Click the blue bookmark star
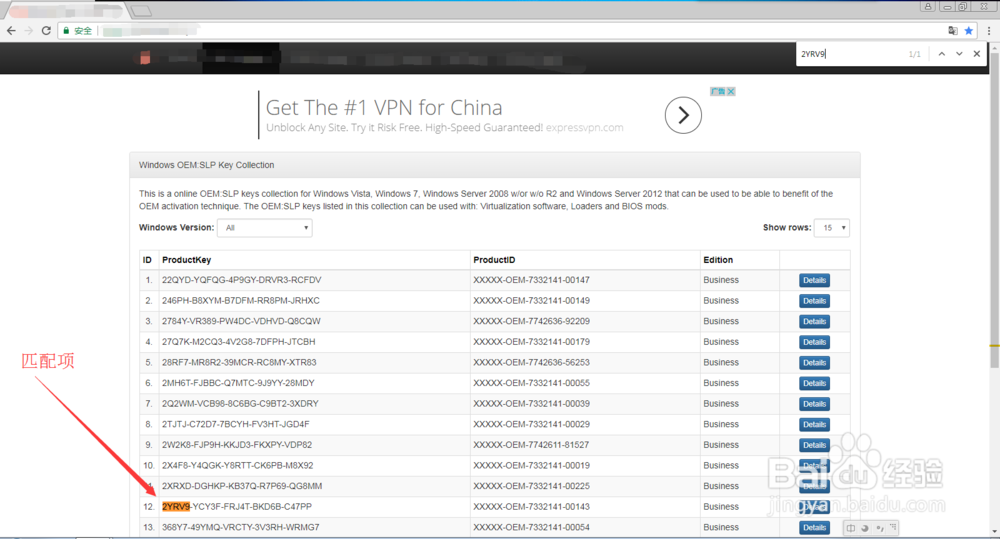 pos(969,31)
